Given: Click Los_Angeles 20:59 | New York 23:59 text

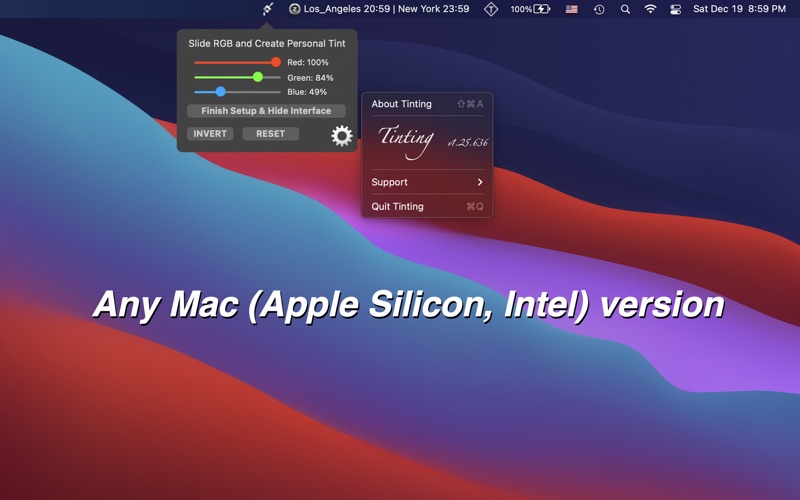Looking at the screenshot, I should pyautogui.click(x=386, y=9).
